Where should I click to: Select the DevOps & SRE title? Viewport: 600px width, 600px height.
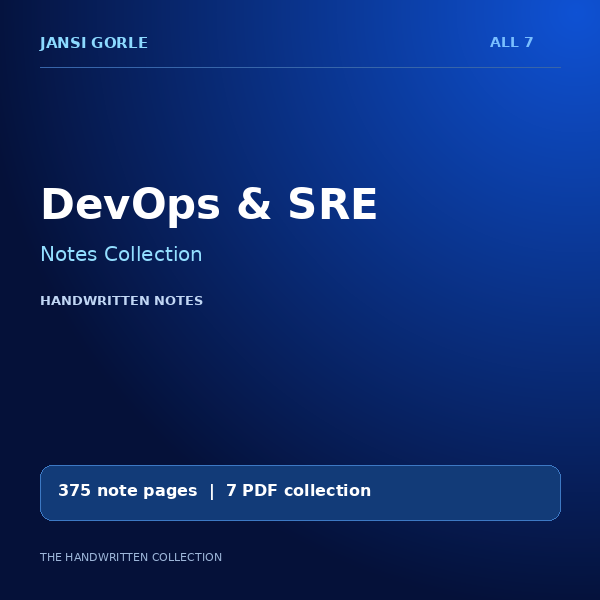coord(209,205)
